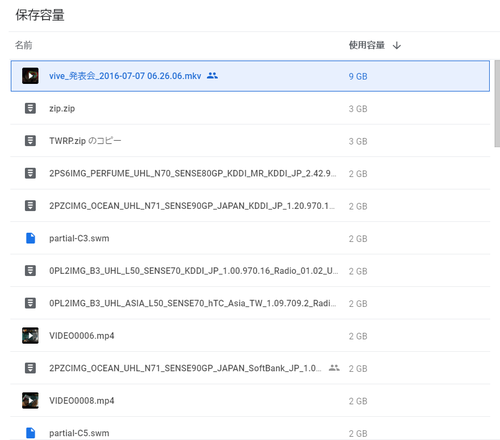This screenshot has width=500, height=440.
Task: Select 0PL2IMG_B3_UHL_L50_SENSE70_KDDI_JP file name
Action: pos(194,271)
